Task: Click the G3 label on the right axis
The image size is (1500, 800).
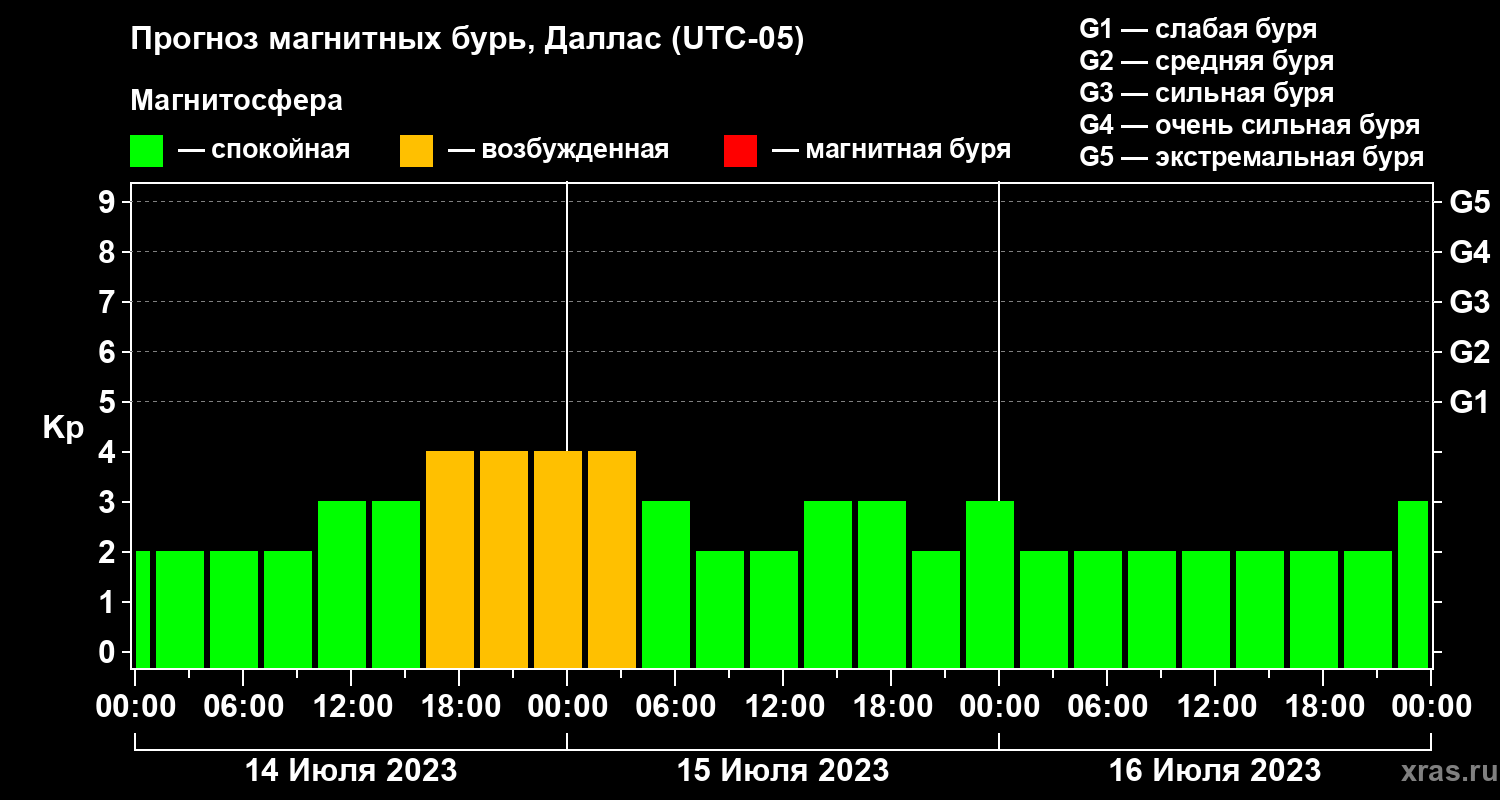Action: (1469, 302)
